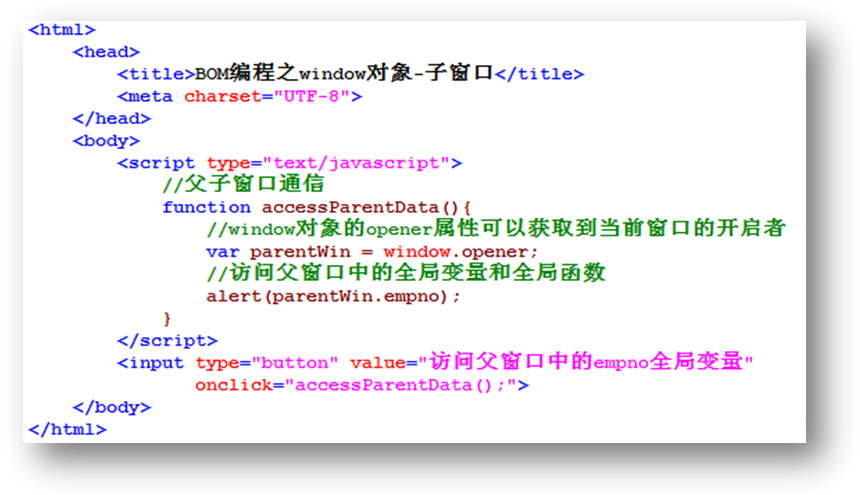Click the closing </html> tag
This screenshot has height=495, width=860.
(67, 429)
